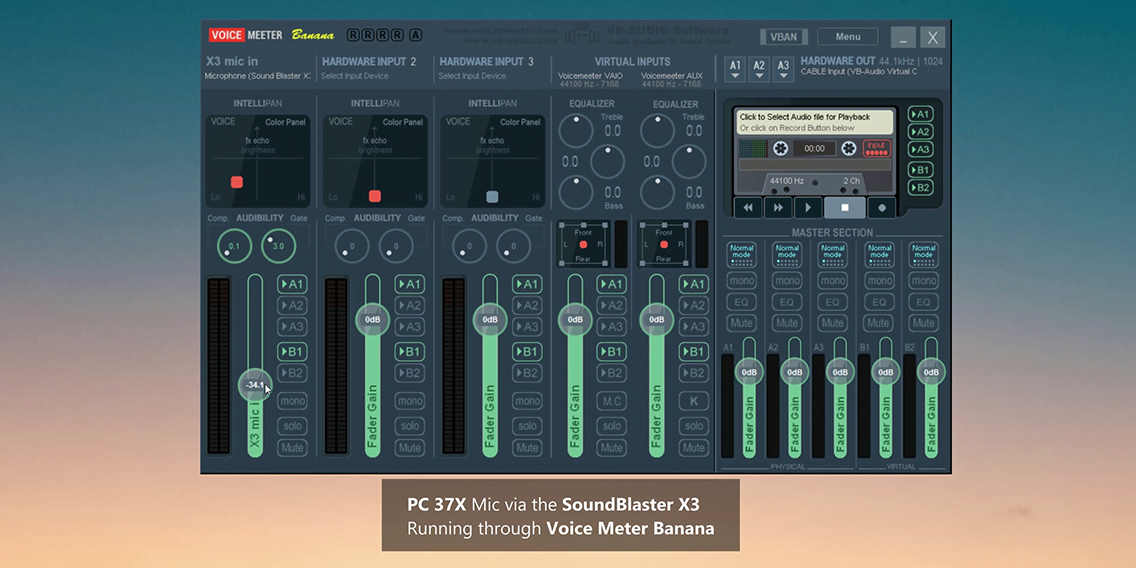Click the Voicemeeter AUX virtual input label
The width and height of the screenshot is (1136, 568).
[672, 78]
